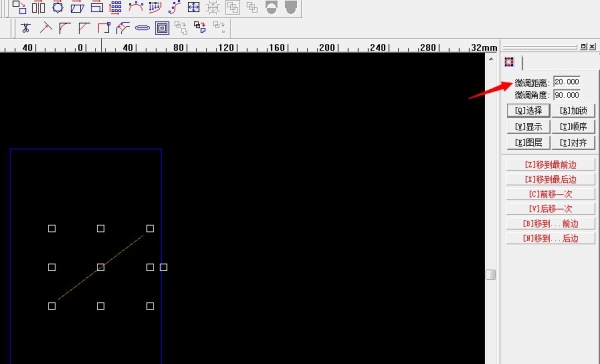Click the four-pane center alignment icon
The height and width of the screenshot is (364, 600).
point(194,7)
